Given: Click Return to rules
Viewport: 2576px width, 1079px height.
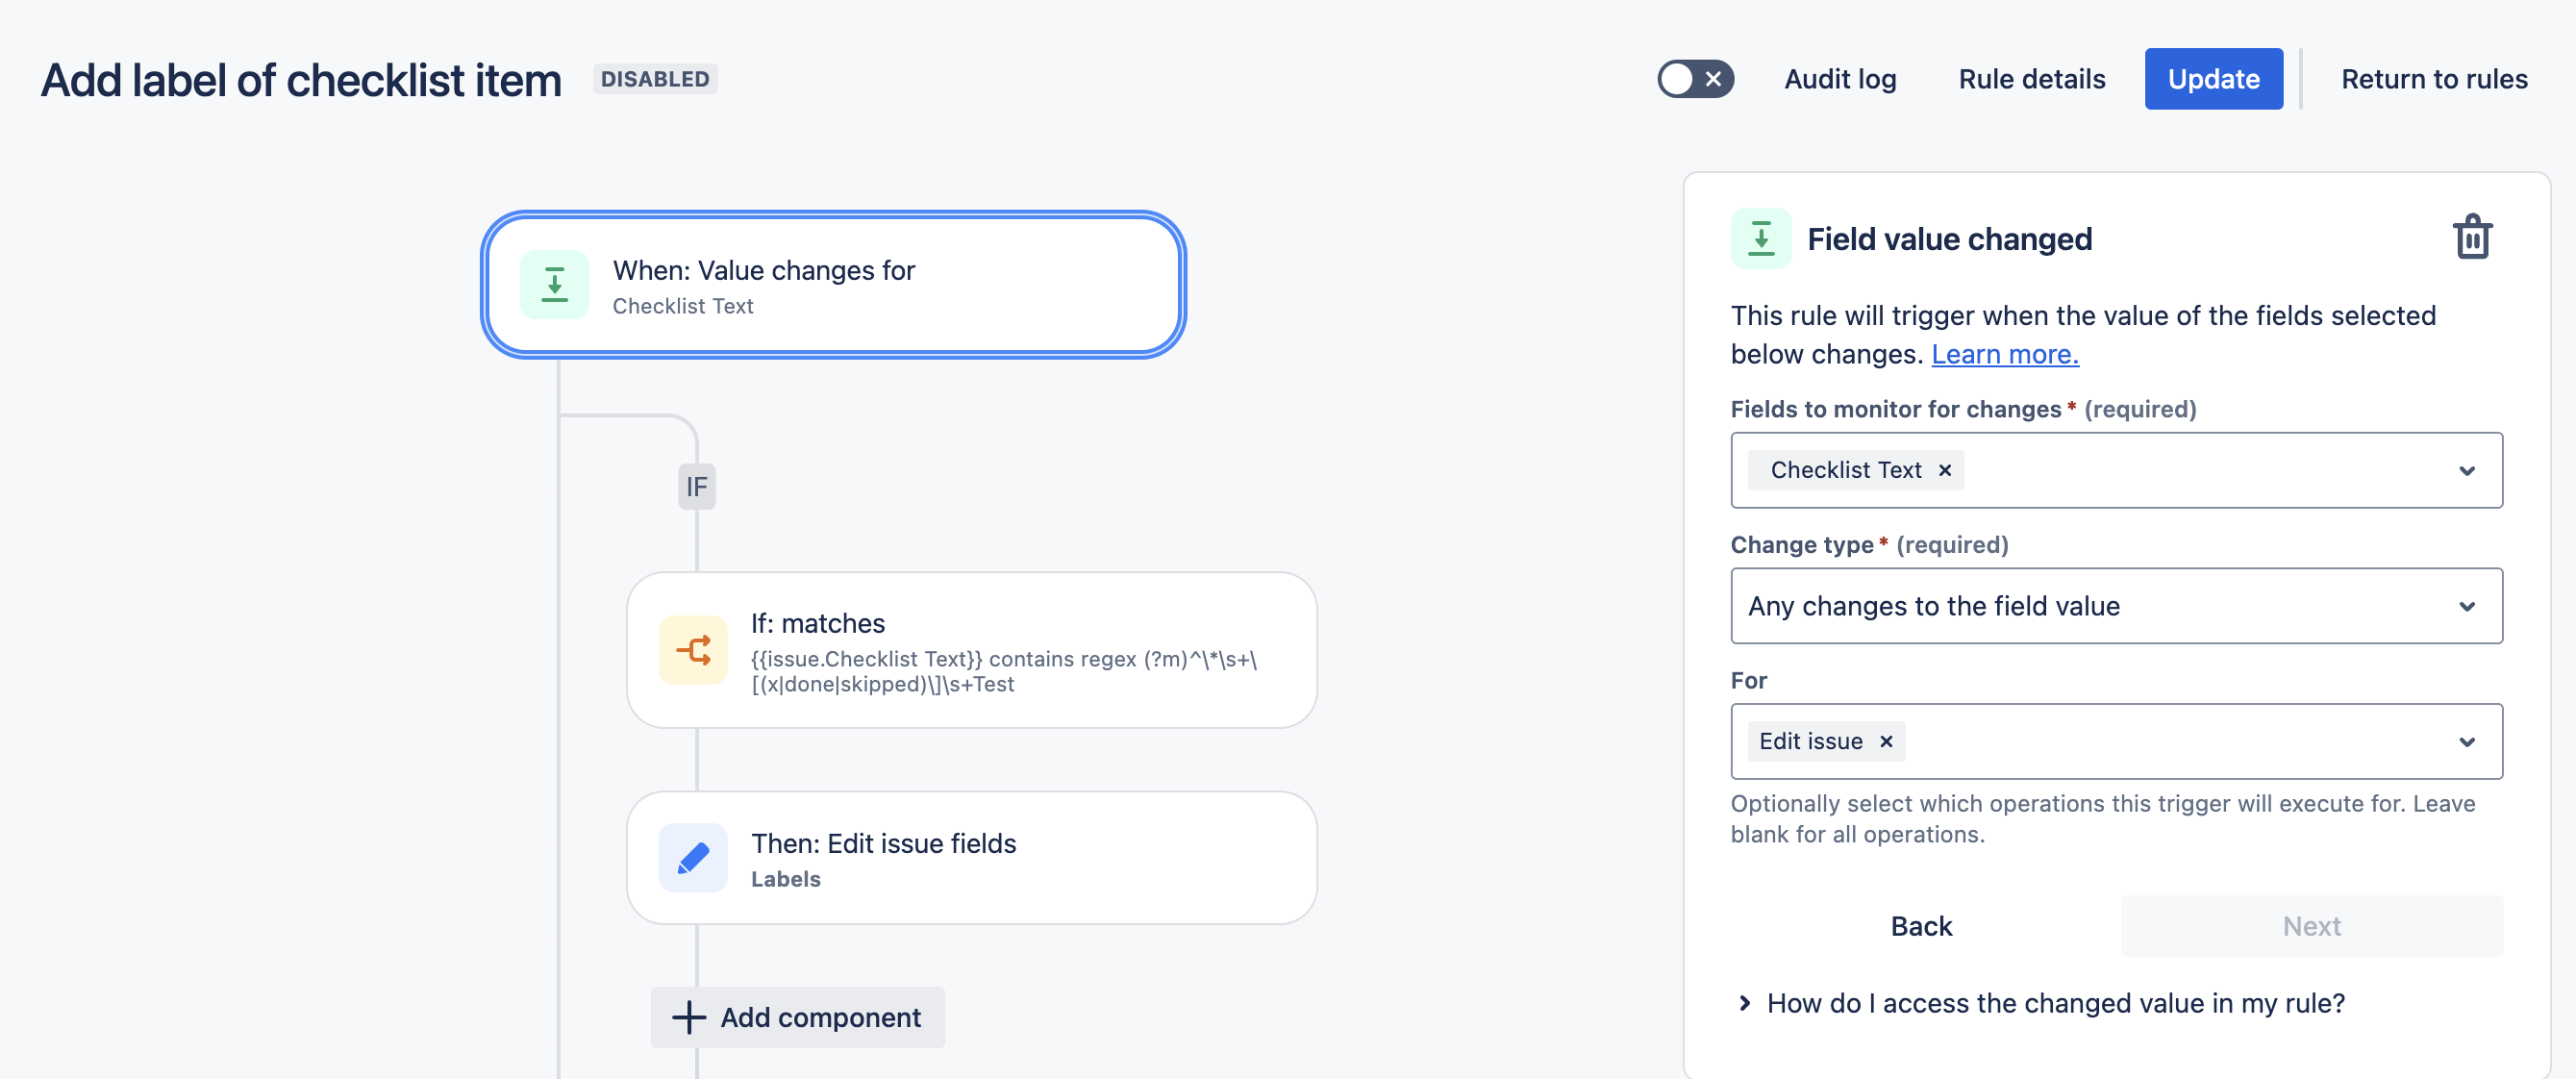Looking at the screenshot, I should click(x=2433, y=79).
